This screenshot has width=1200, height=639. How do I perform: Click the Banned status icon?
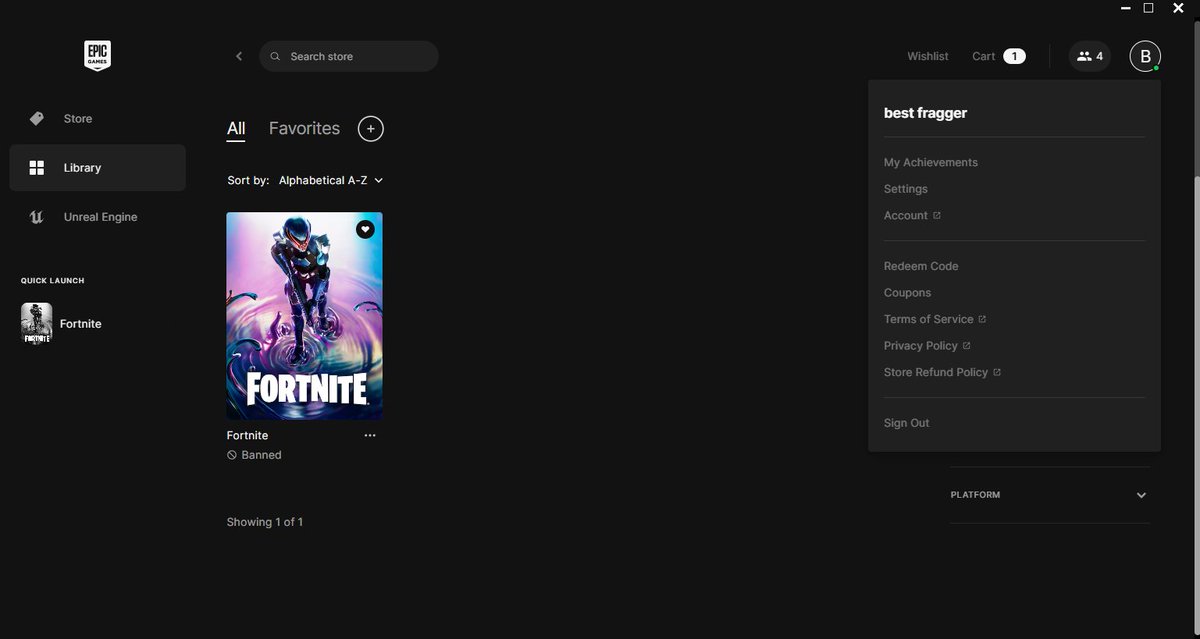232,455
